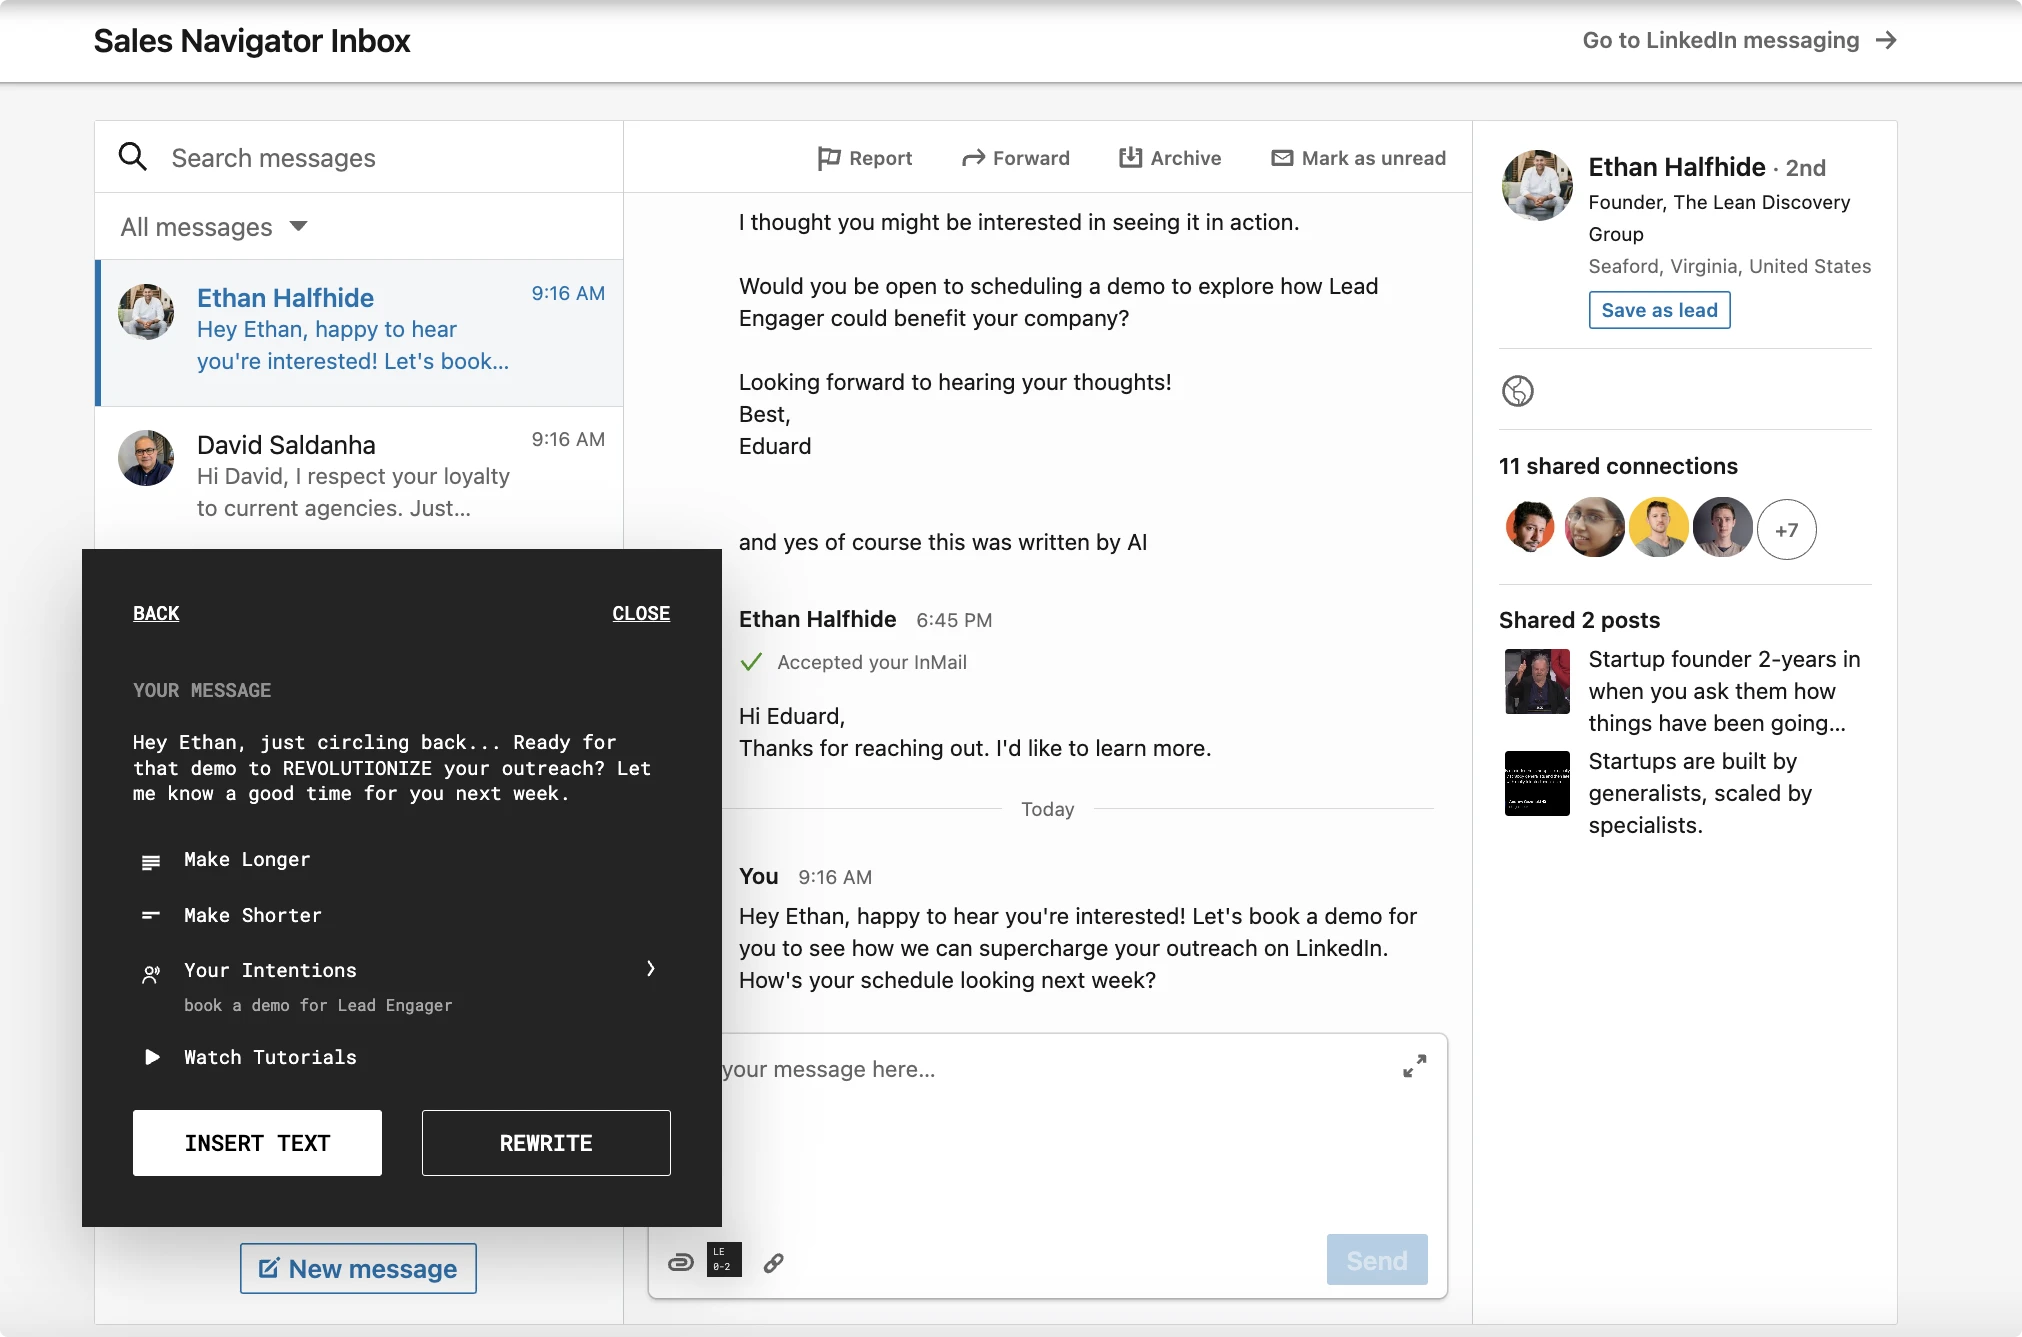Expand Your Intentions chevron
This screenshot has height=1337, width=2022.
click(650, 968)
